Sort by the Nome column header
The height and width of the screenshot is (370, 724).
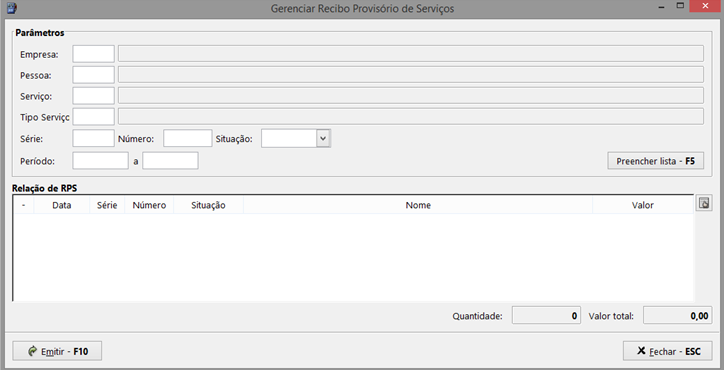(418, 206)
